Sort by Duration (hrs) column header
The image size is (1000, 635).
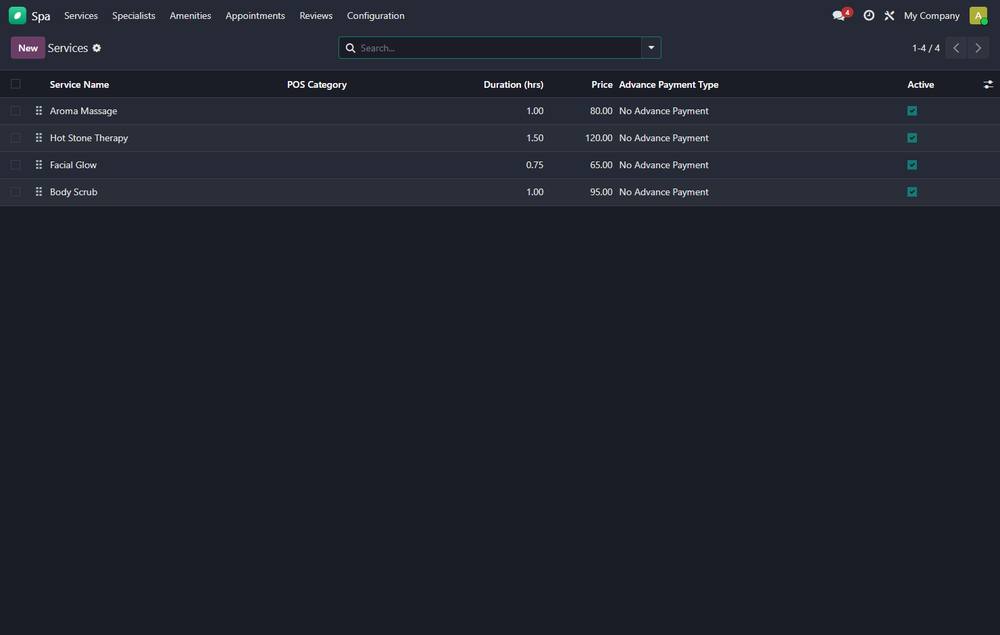click(x=513, y=84)
